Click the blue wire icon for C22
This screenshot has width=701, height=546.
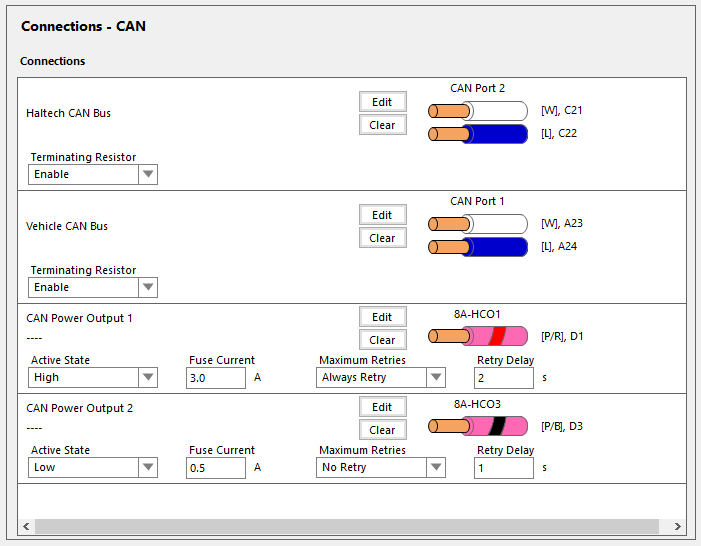coord(478,134)
